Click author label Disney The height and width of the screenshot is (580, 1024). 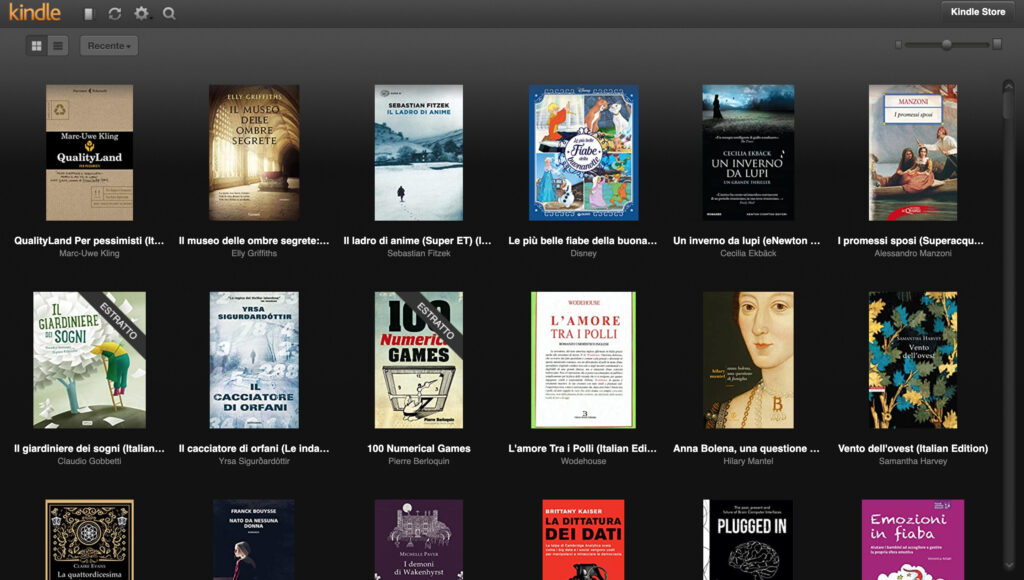(x=583, y=253)
